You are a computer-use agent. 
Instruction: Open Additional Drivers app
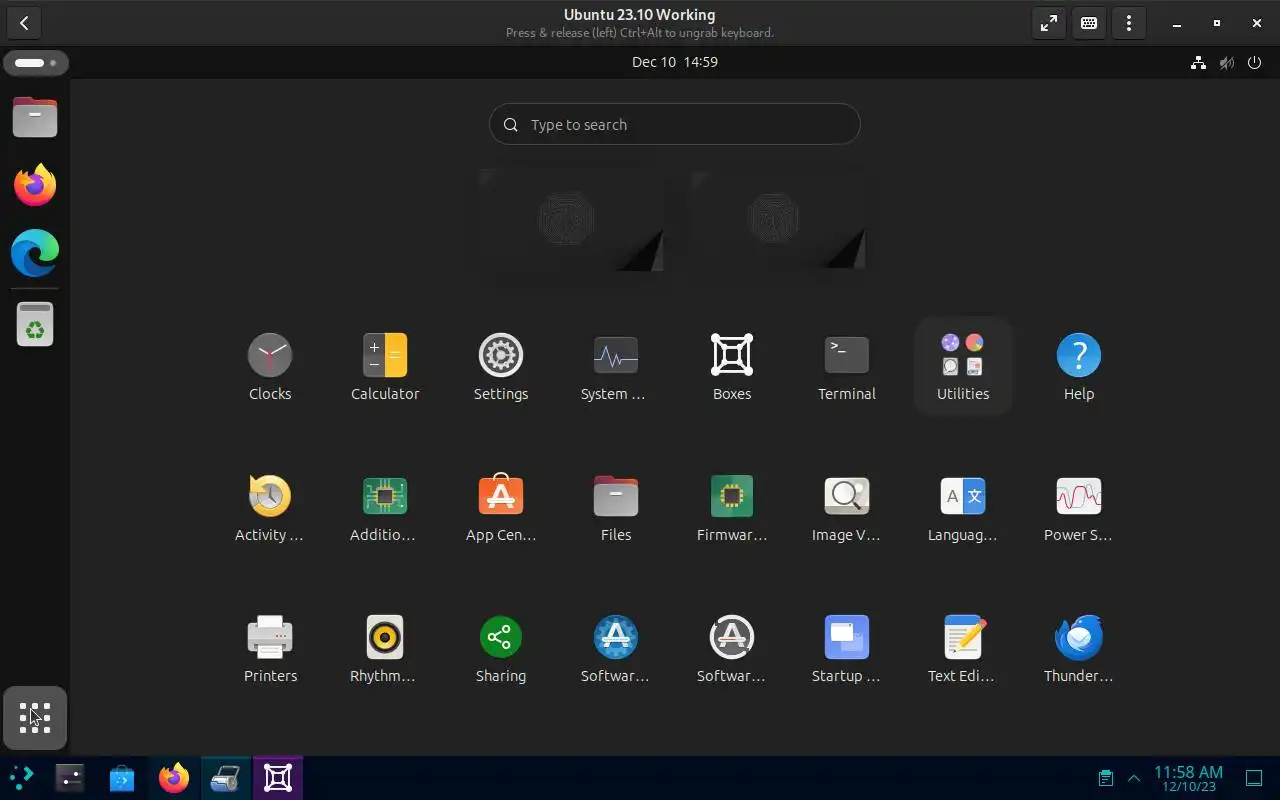click(385, 508)
